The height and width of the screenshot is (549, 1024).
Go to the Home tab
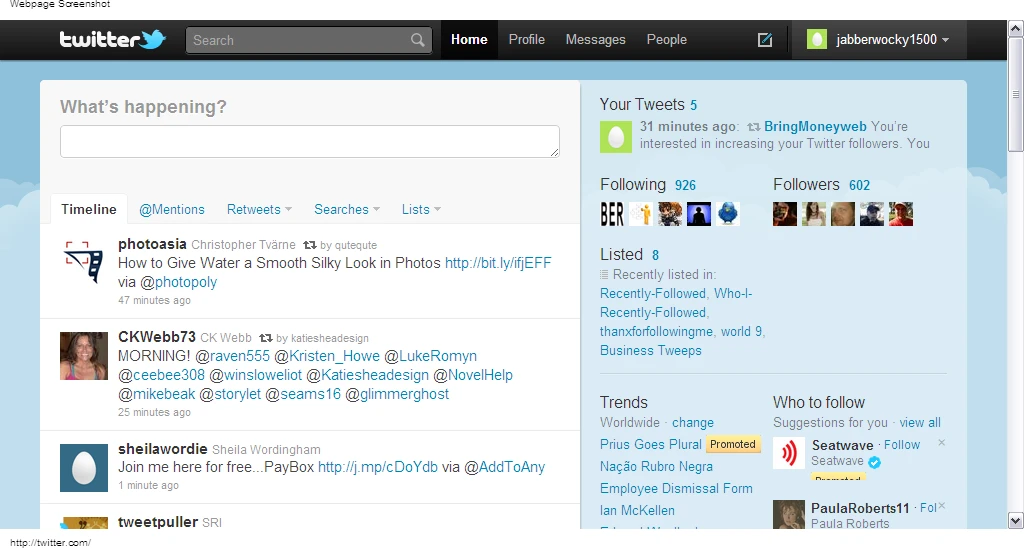point(469,40)
